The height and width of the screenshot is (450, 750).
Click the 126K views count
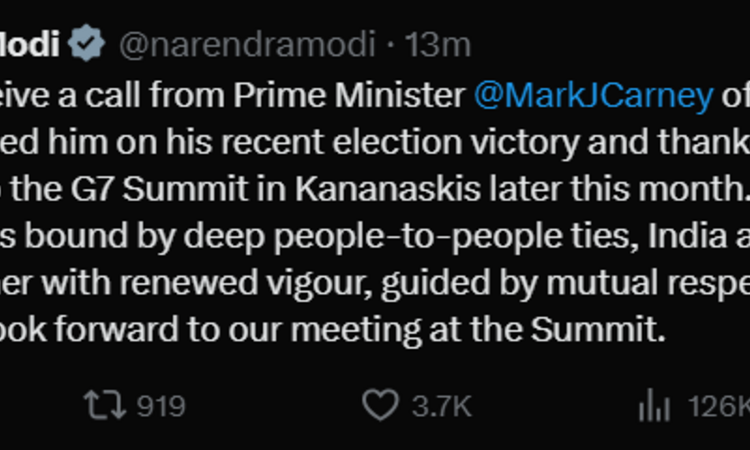[719, 406]
